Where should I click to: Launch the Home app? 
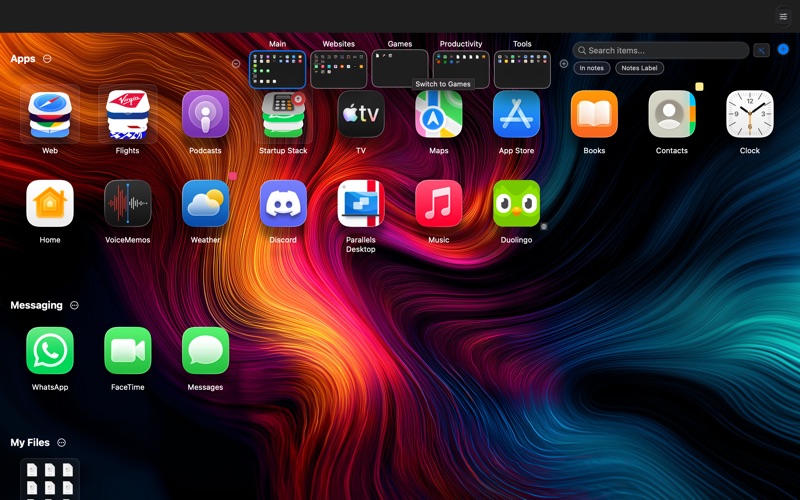click(49, 204)
